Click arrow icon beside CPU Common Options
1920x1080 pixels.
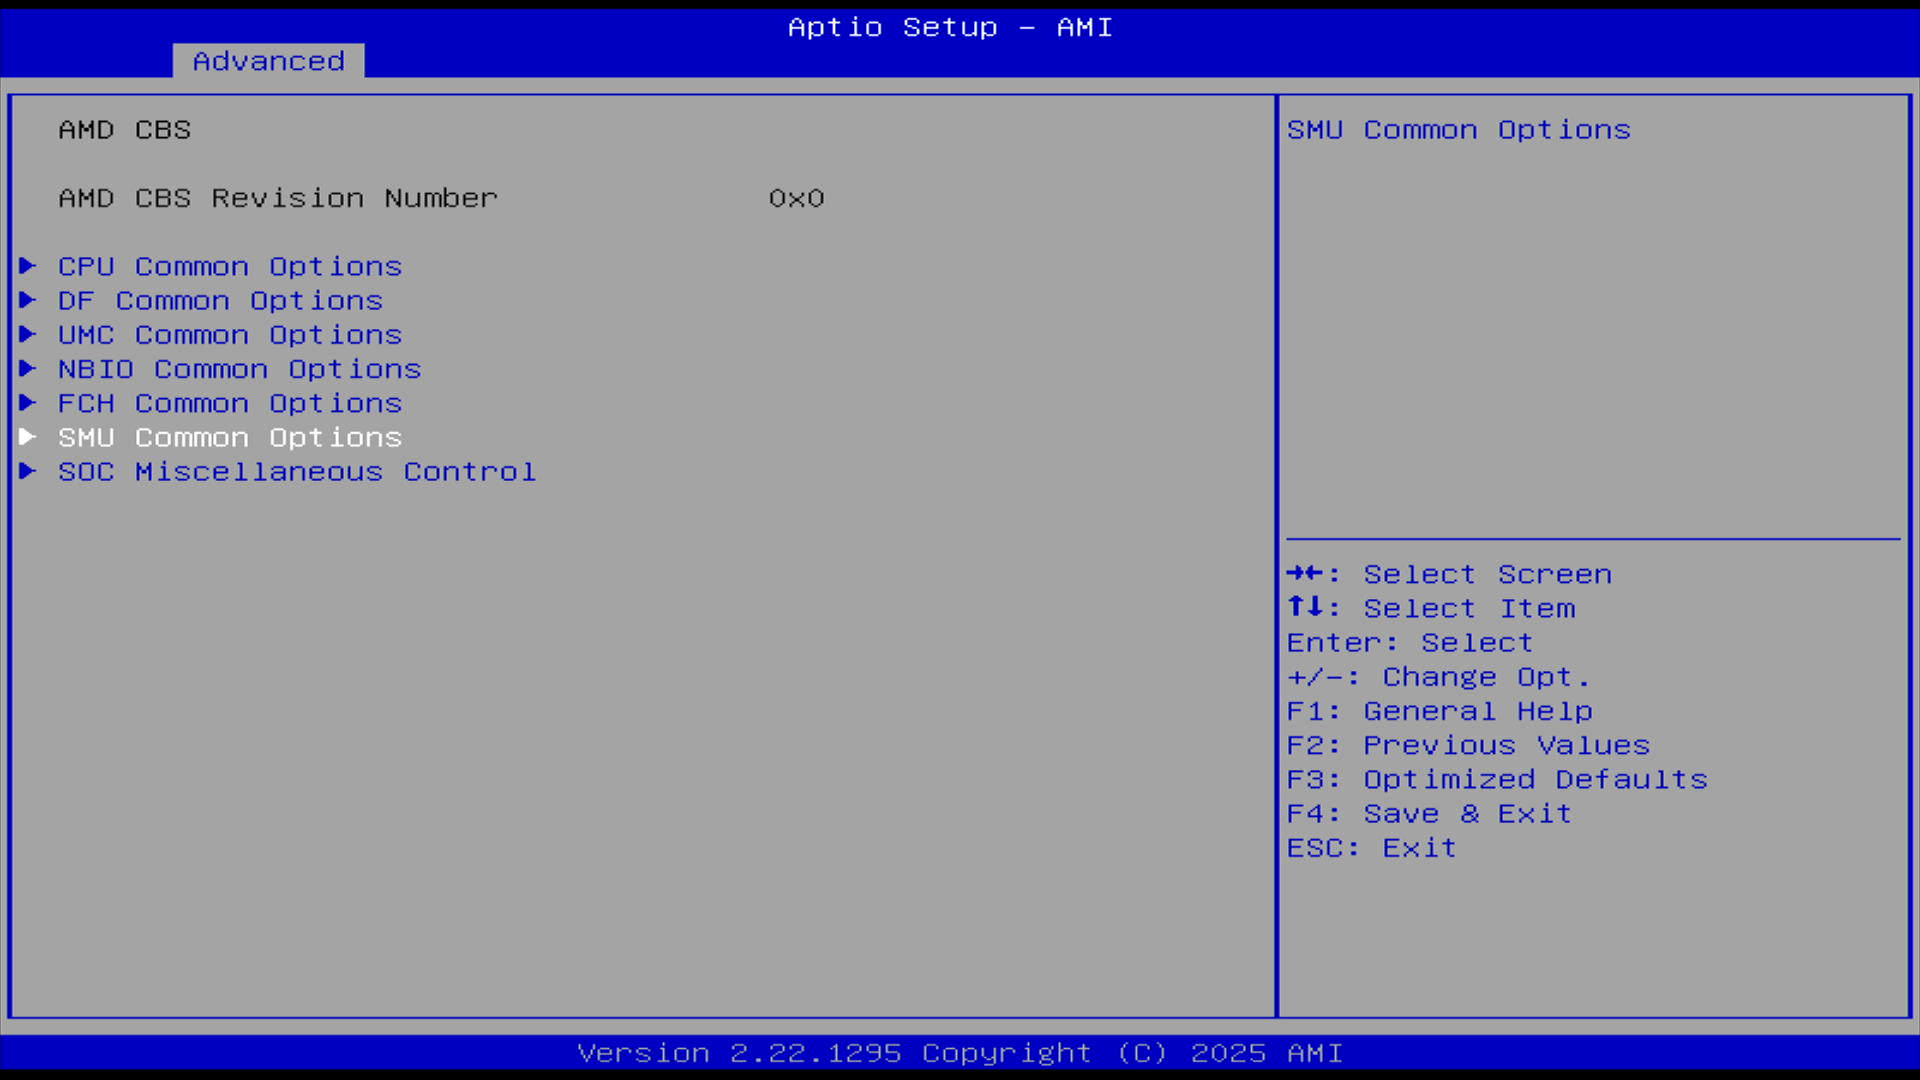point(28,266)
